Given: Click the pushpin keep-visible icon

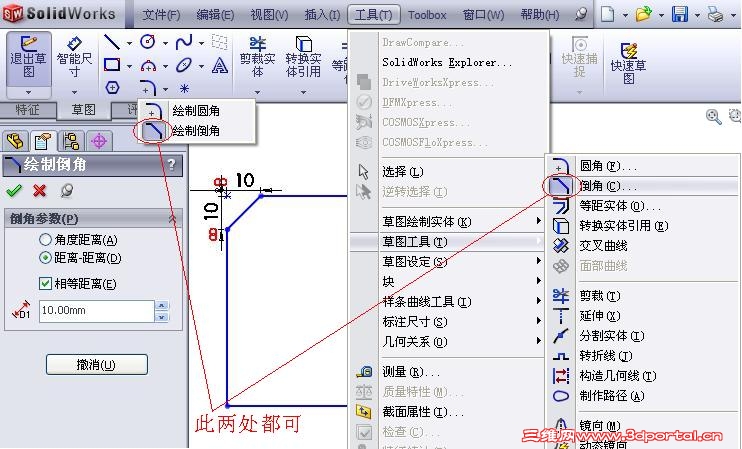Looking at the screenshot, I should point(67,190).
